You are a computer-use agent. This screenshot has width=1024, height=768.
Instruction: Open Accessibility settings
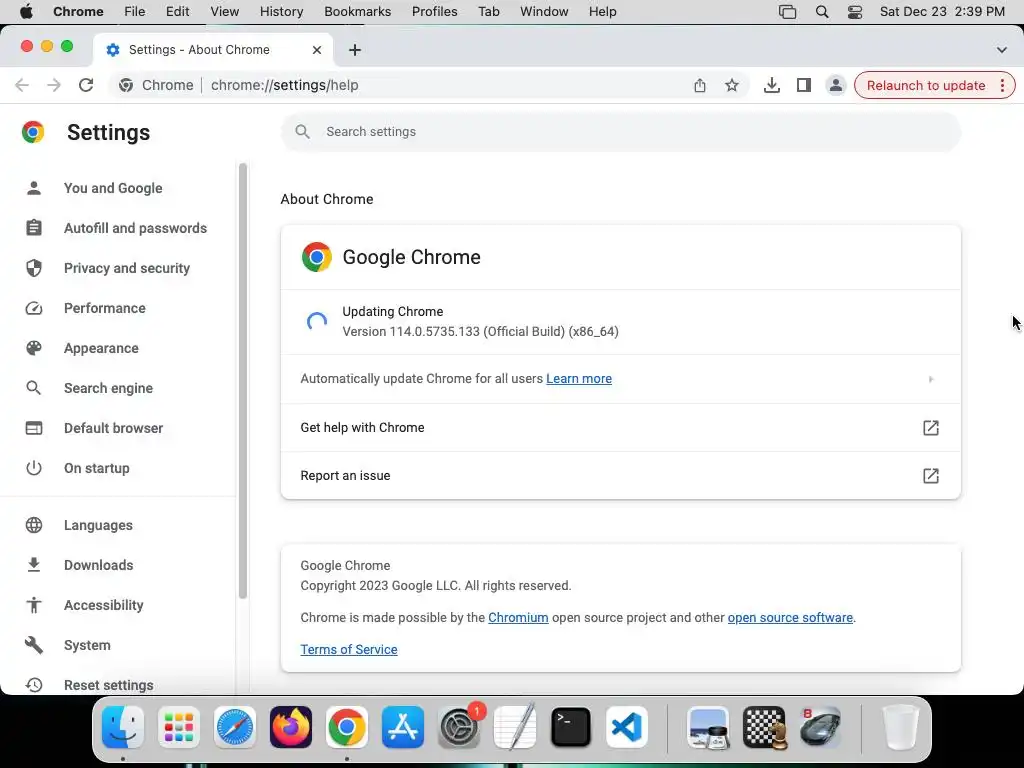pos(103,605)
